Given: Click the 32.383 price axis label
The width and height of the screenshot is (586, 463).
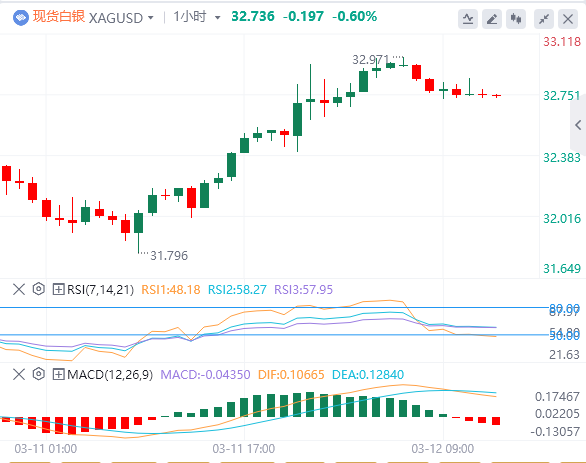Looking at the screenshot, I should [562, 158].
